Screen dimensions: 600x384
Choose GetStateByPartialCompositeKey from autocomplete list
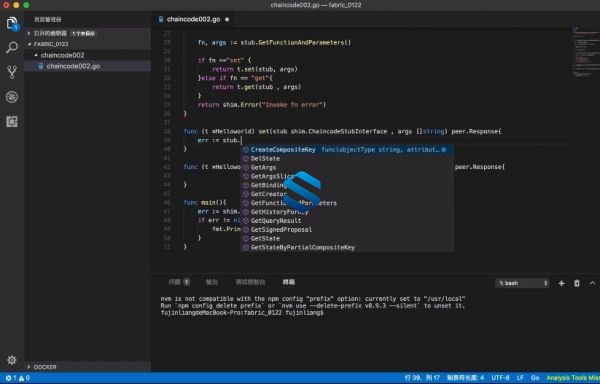(347, 247)
